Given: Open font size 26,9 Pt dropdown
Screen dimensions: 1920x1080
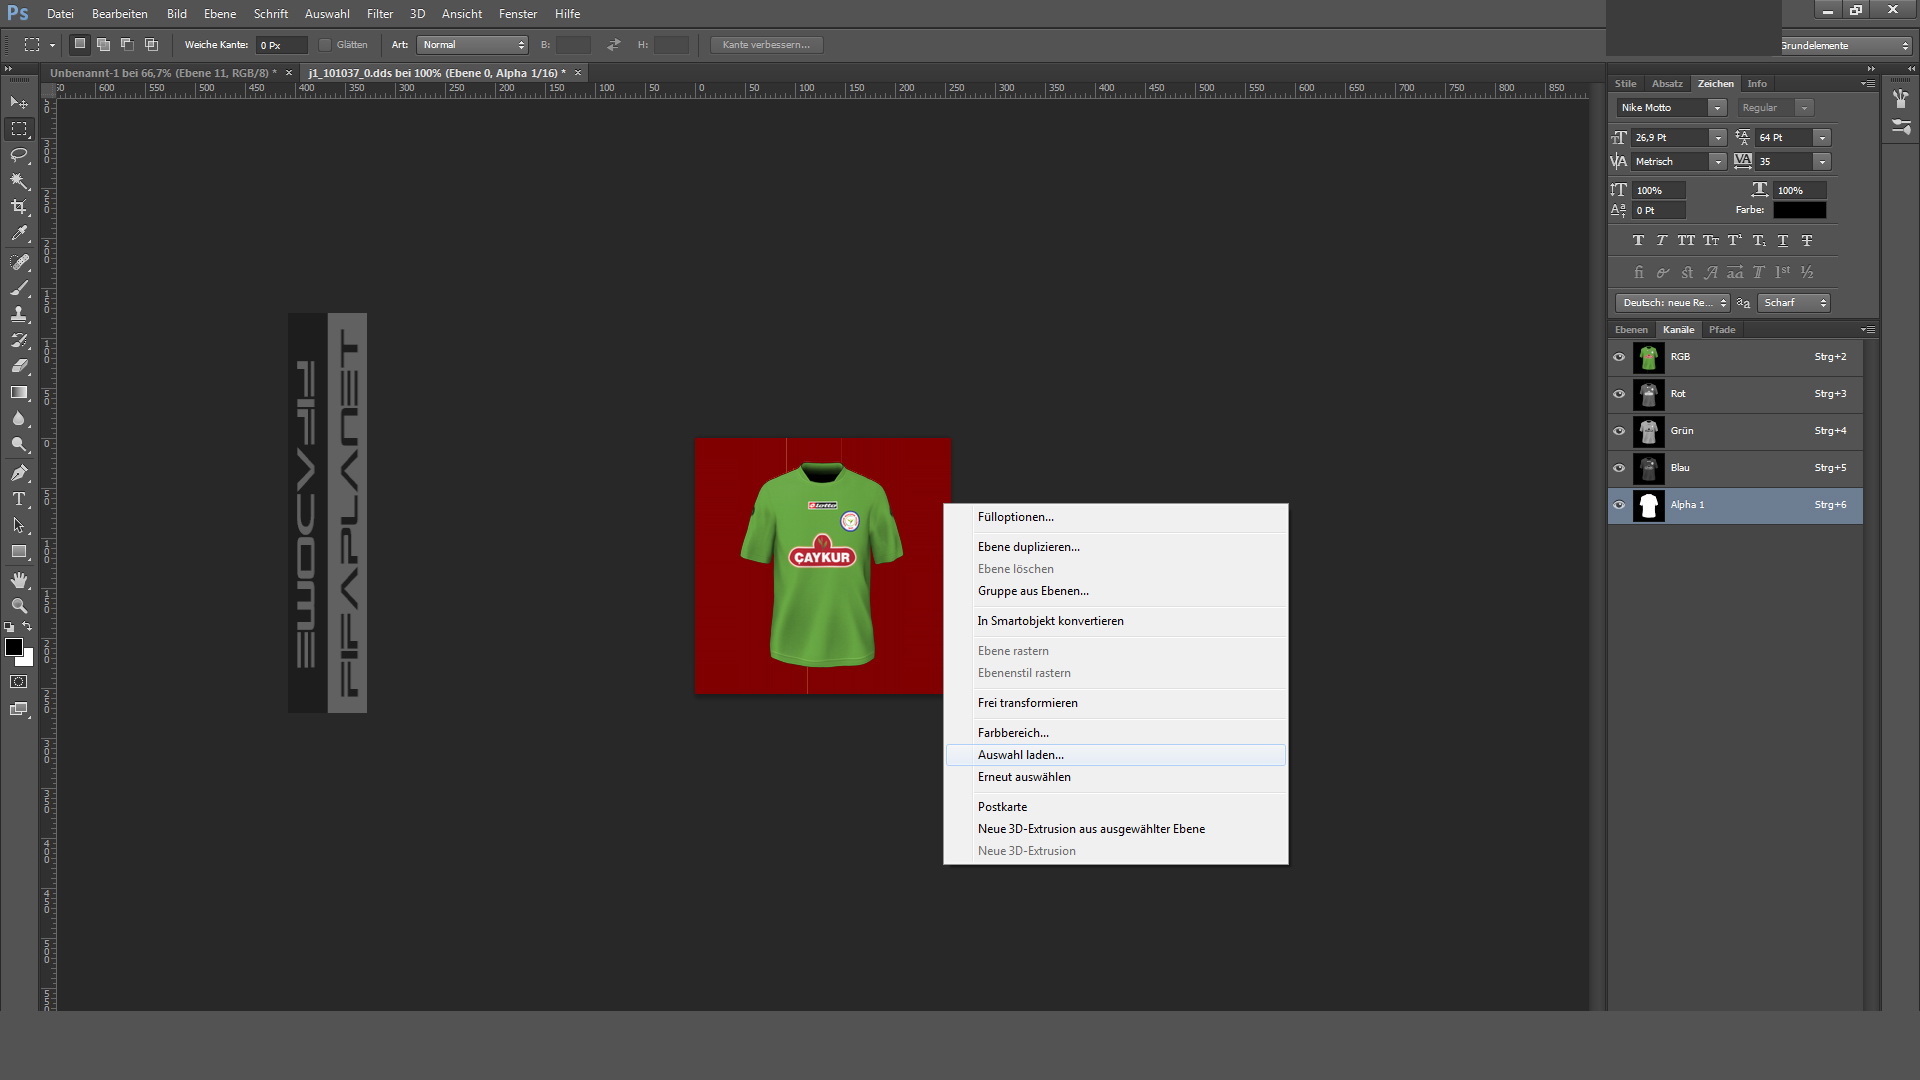Looking at the screenshot, I should (1717, 138).
